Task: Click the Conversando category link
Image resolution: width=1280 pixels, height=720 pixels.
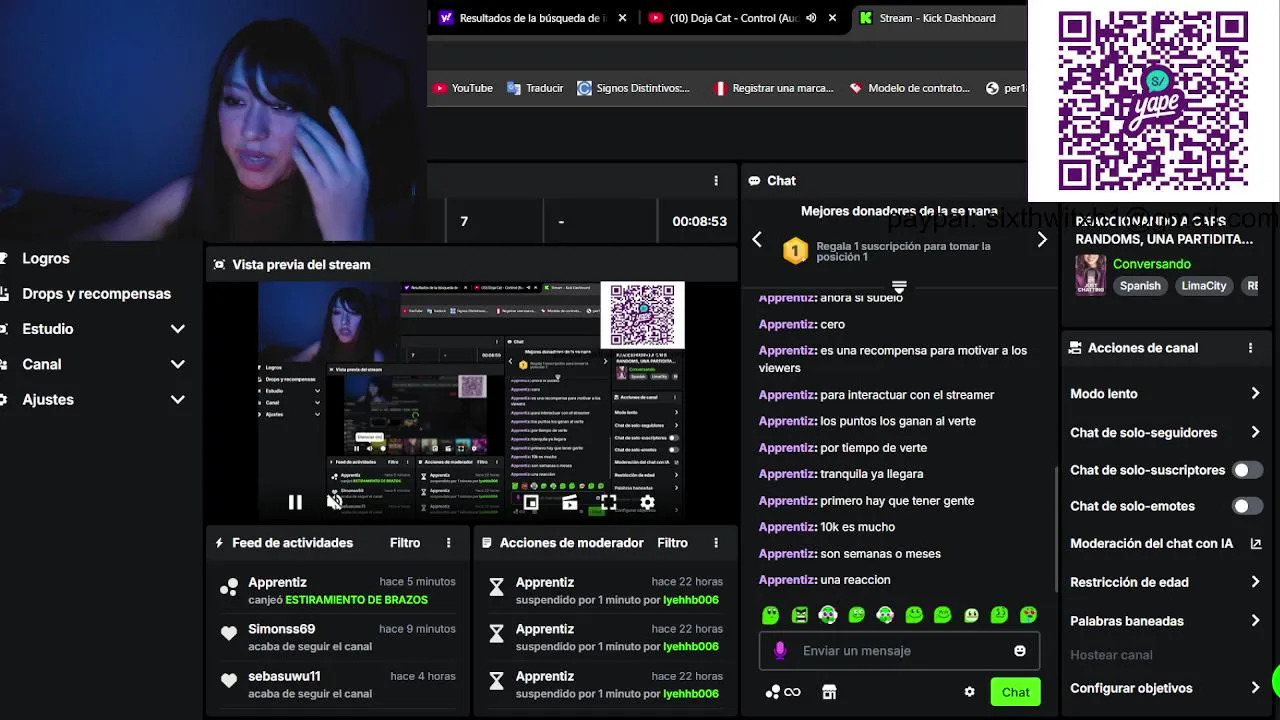Action: [x=1152, y=264]
